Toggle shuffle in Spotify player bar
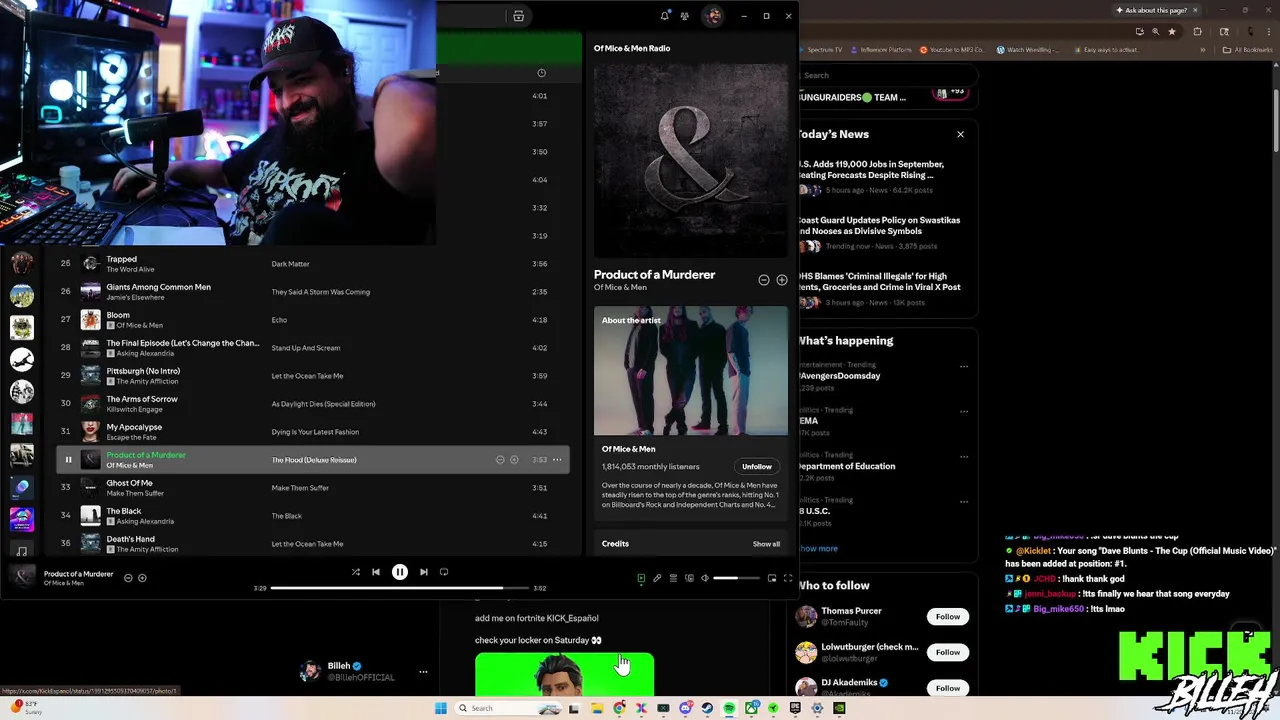Viewport: 1280px width, 720px height. click(x=355, y=572)
